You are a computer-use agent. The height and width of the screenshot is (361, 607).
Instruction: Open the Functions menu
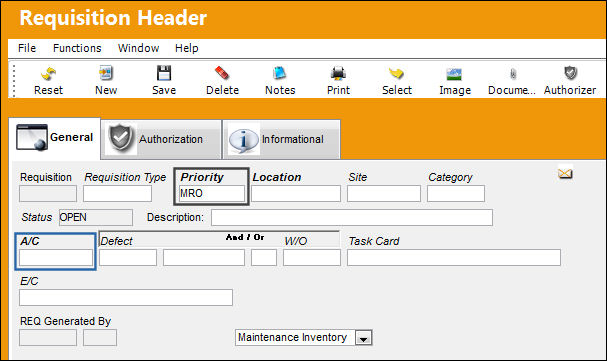(77, 48)
